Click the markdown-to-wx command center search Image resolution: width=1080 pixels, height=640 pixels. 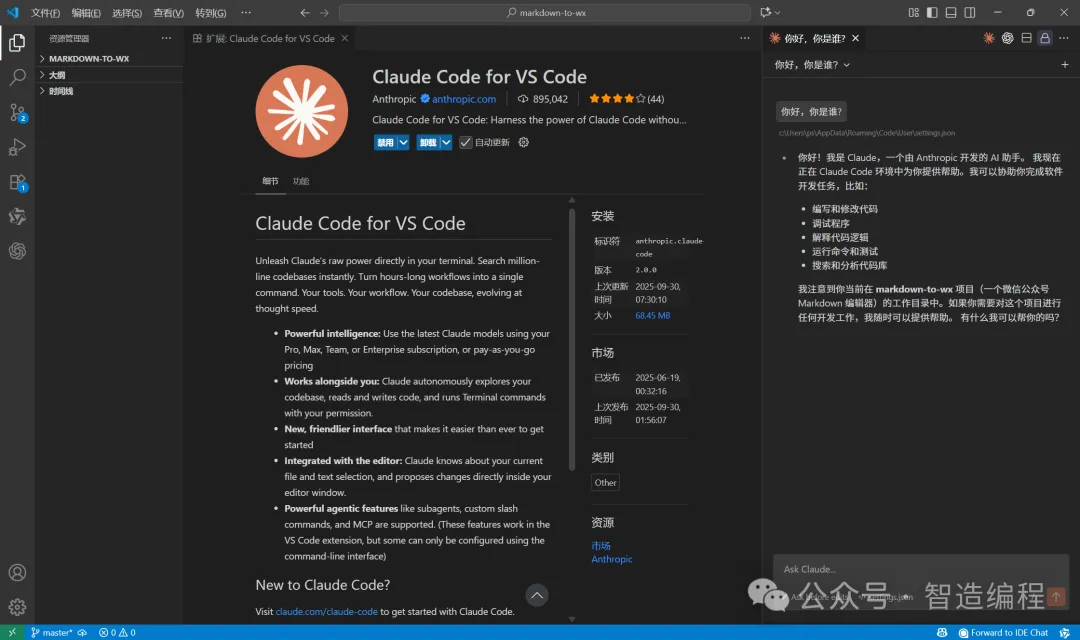[545, 12]
